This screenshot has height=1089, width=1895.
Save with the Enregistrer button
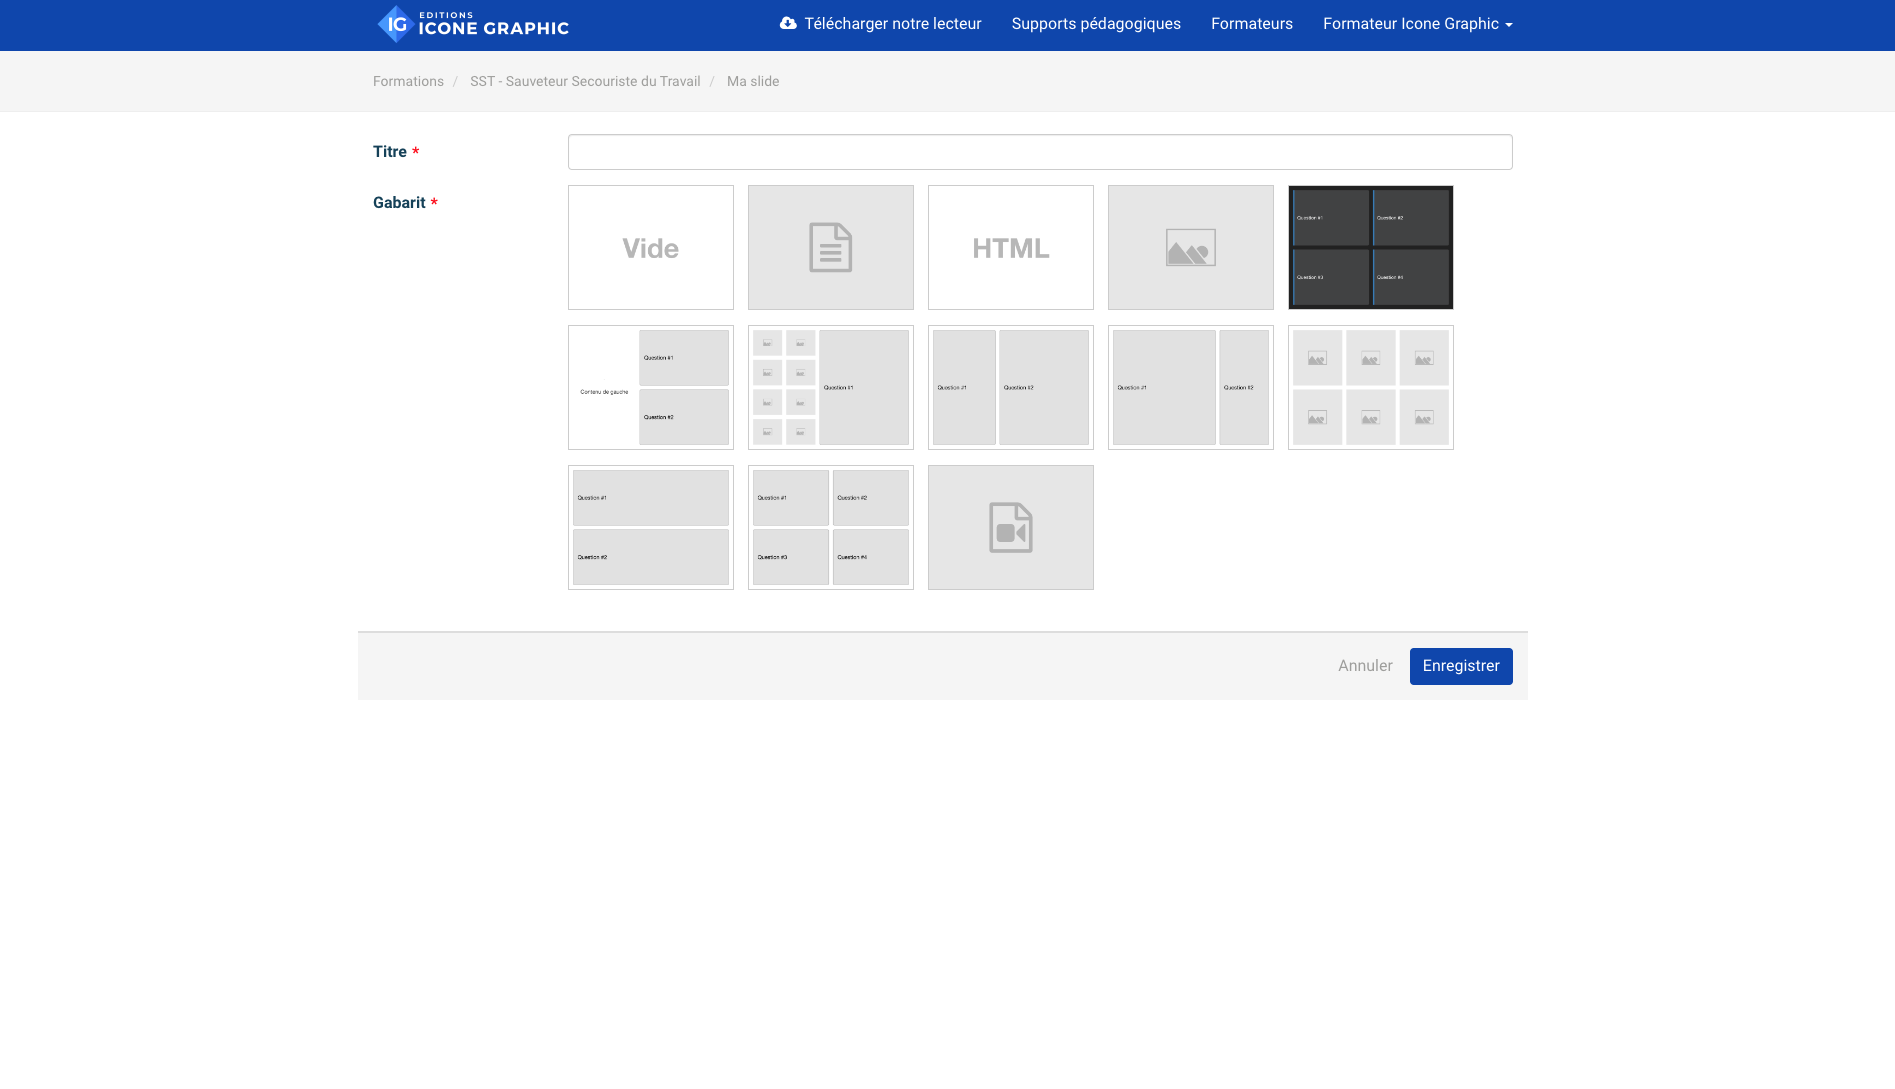(x=1461, y=666)
